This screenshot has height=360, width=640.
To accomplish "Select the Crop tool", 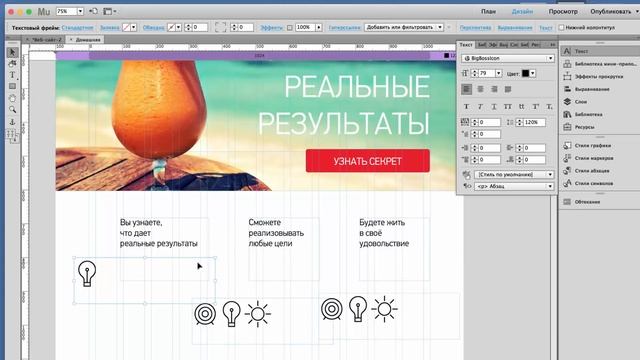I will click(12, 64).
